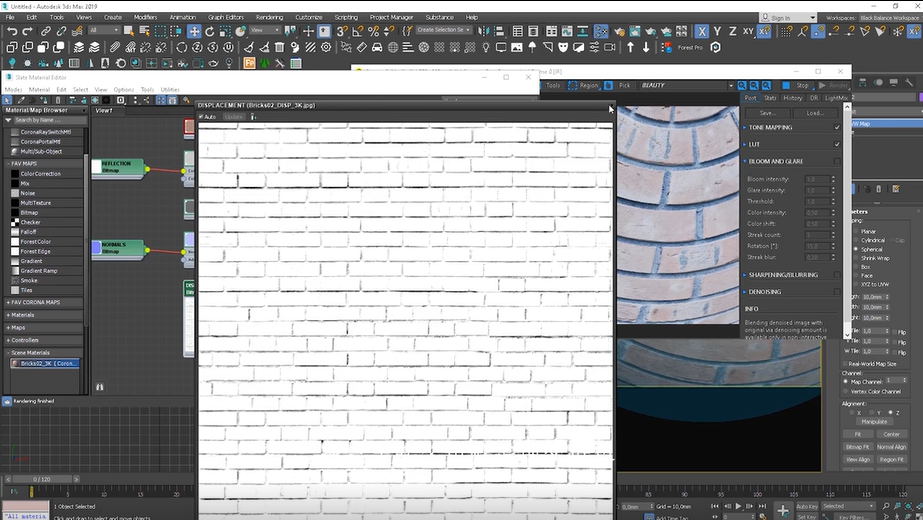923x520 pixels.
Task: Click the Display monitor tab in command panel
Action: 894,82
